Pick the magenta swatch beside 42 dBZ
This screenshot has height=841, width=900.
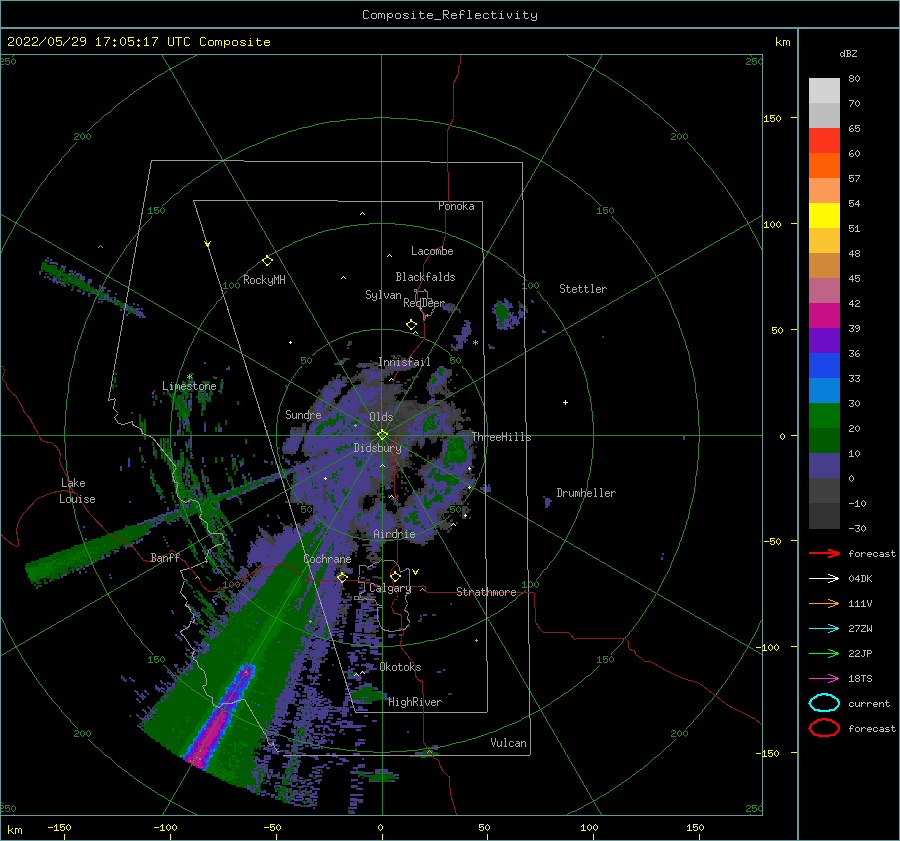tap(824, 316)
